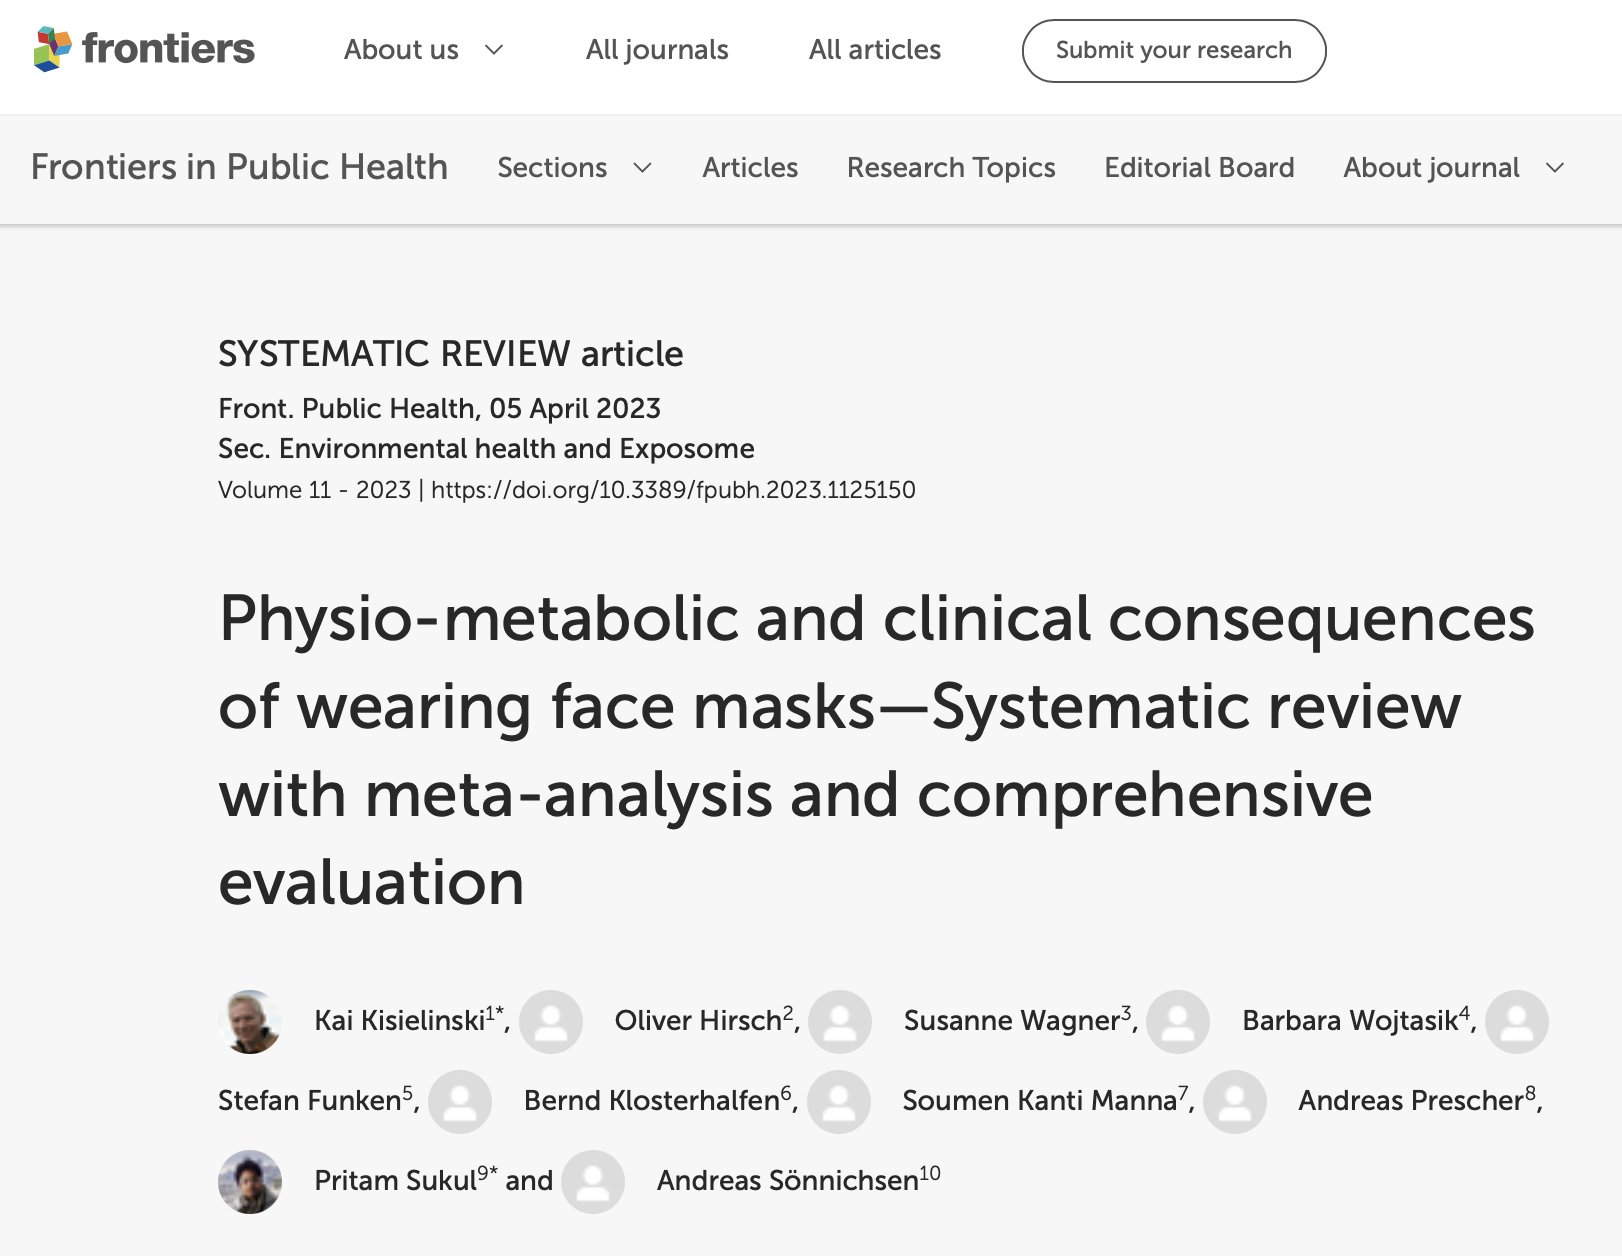
Task: Click Soumen Kanti Manna's placeholder avatar icon
Action: point(839,1102)
